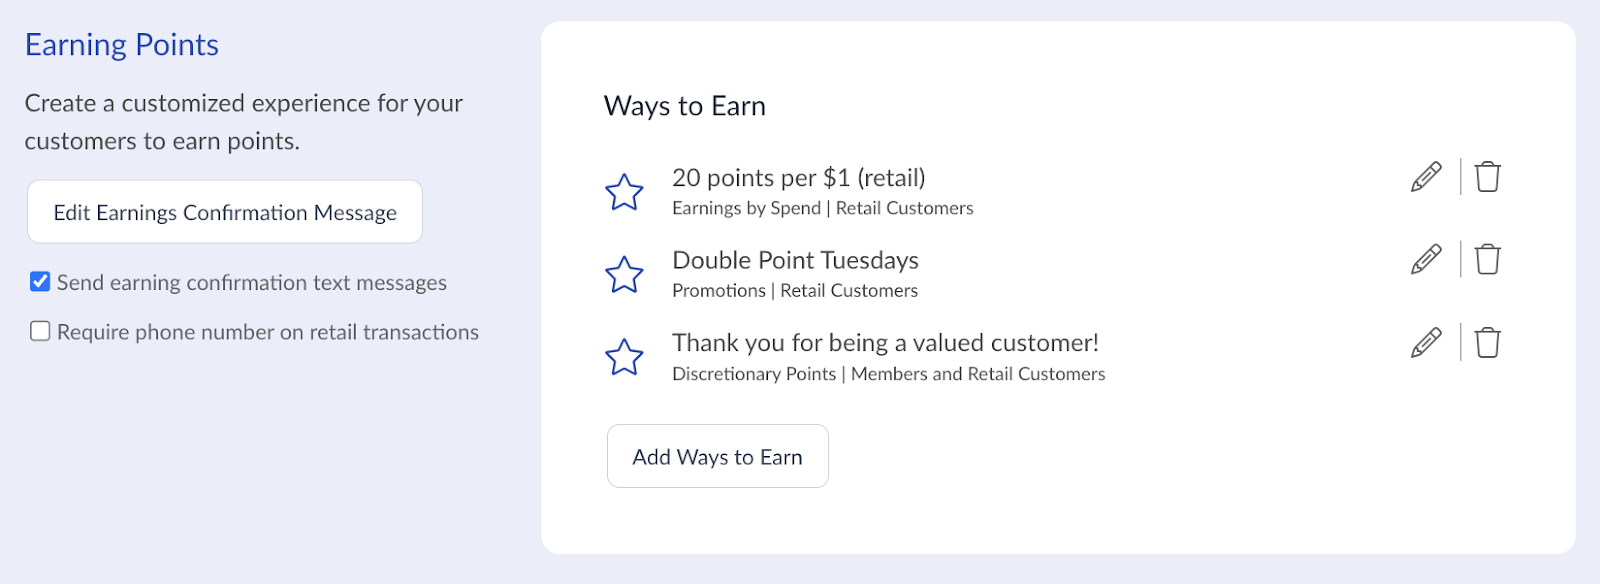This screenshot has width=1600, height=584.
Task: Click the star beside 20 points per $1
Action: click(x=624, y=192)
